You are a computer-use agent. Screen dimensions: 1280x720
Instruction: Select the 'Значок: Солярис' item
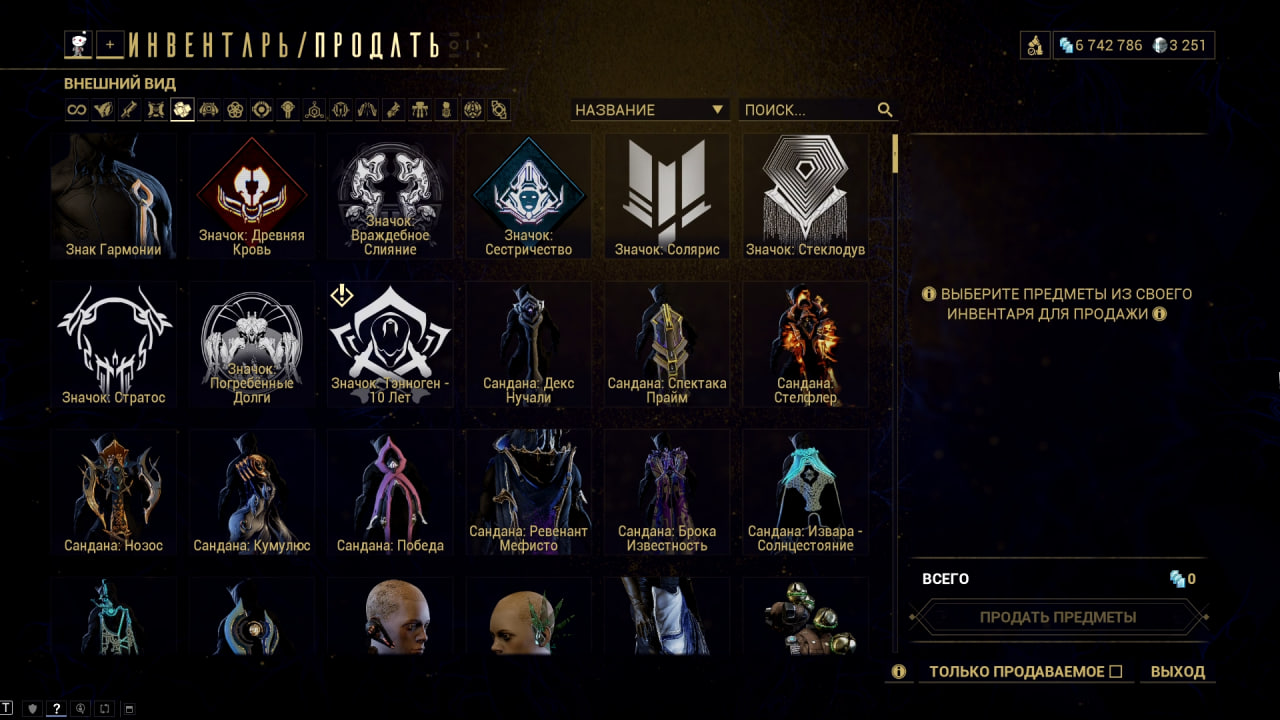(667, 196)
